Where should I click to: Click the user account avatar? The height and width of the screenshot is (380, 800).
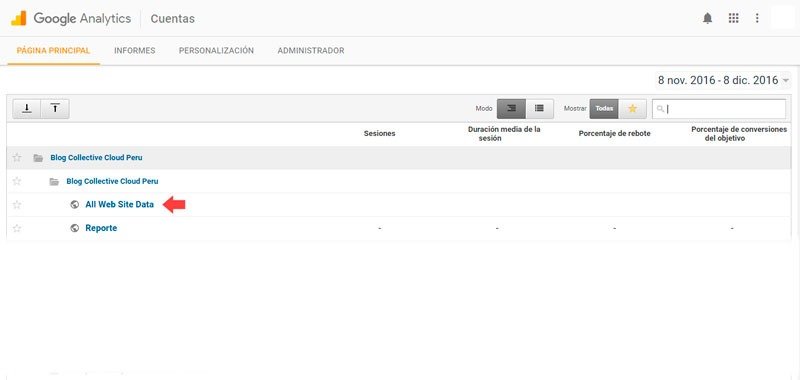tap(783, 18)
